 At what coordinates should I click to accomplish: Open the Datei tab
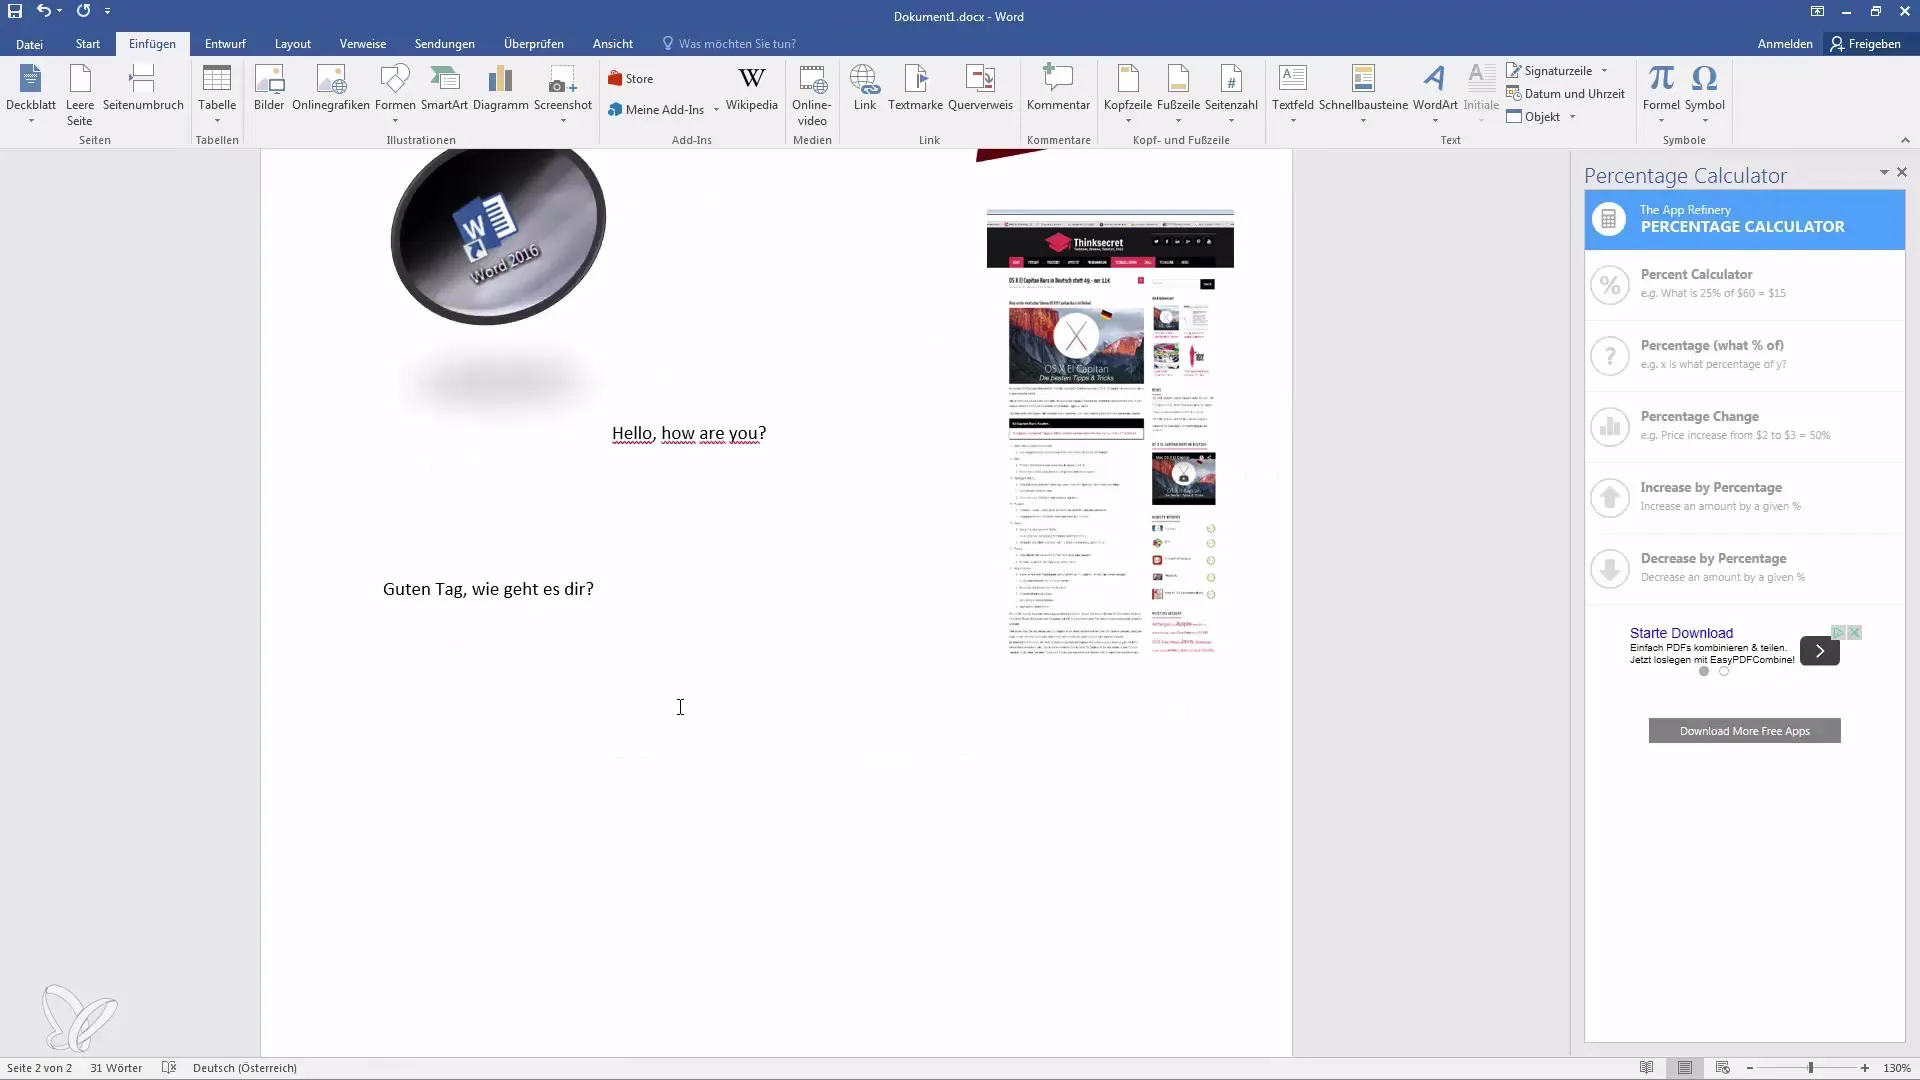(x=29, y=44)
